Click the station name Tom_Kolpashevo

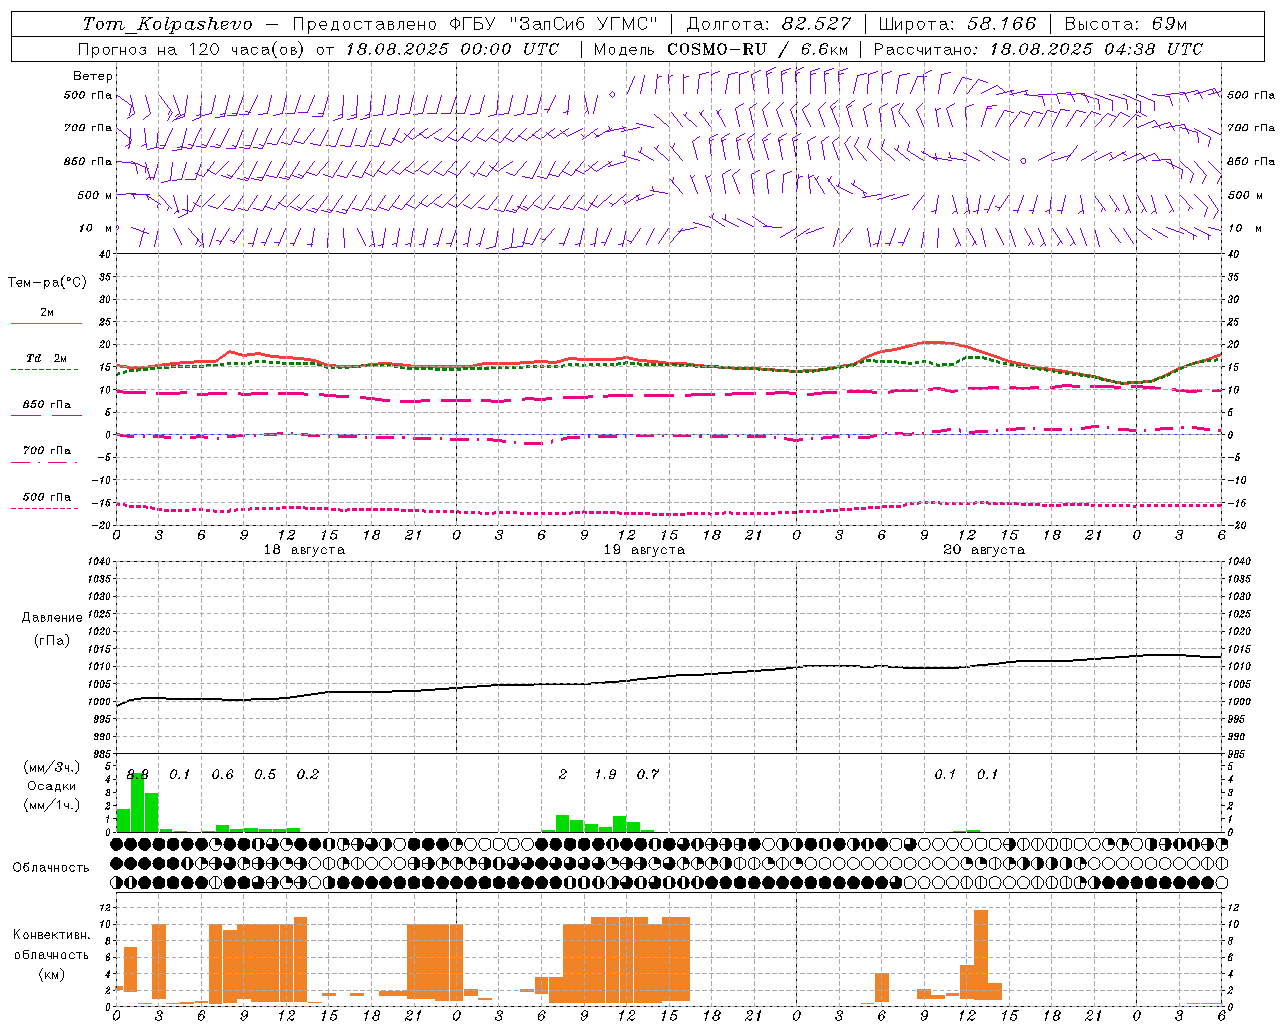pyautogui.click(x=167, y=24)
